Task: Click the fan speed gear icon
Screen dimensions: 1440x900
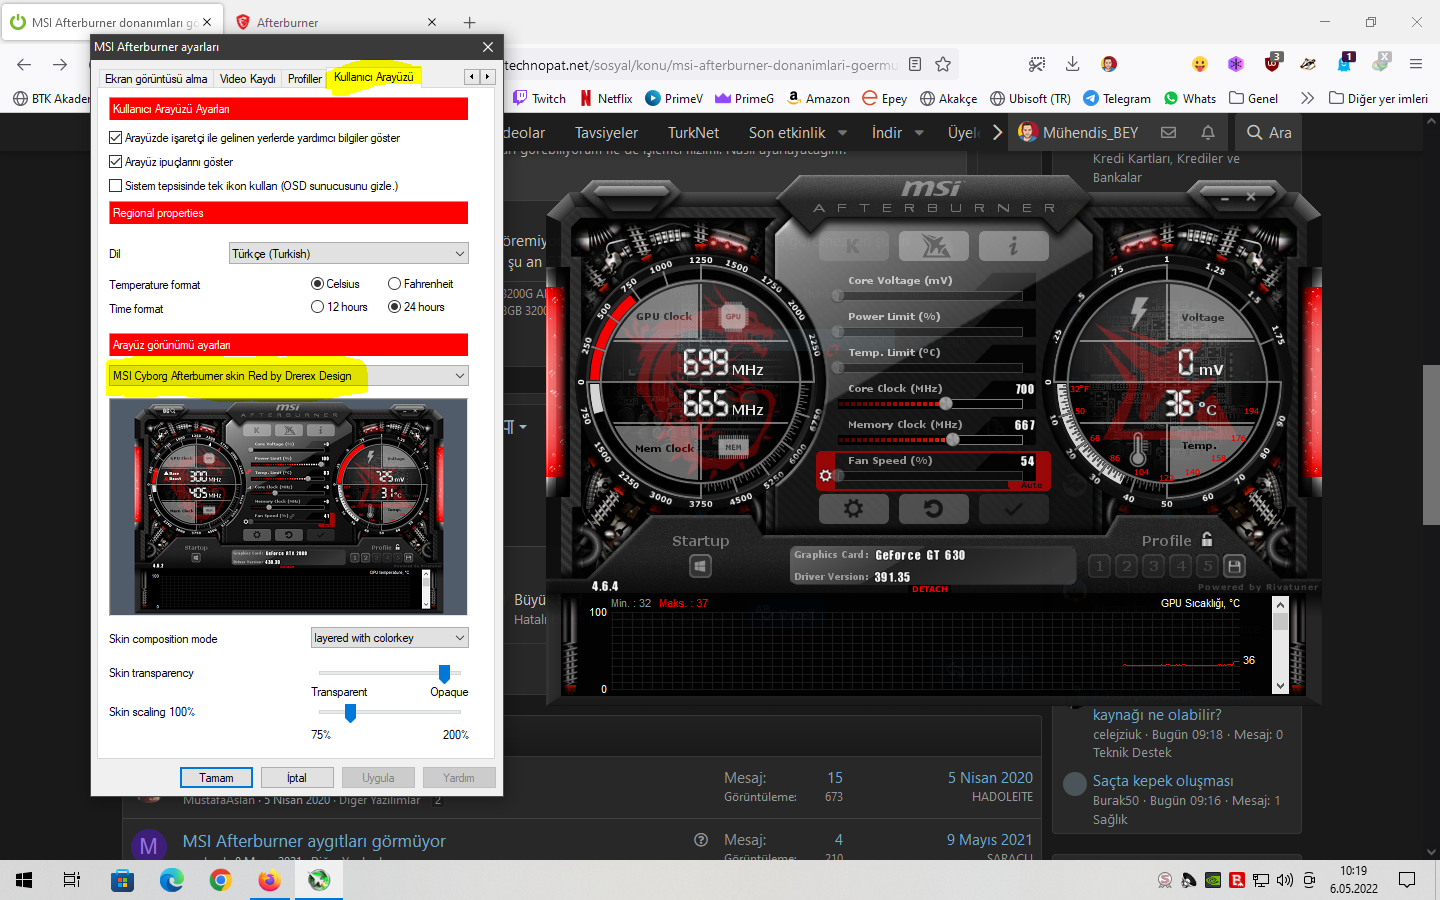Action: (x=826, y=476)
